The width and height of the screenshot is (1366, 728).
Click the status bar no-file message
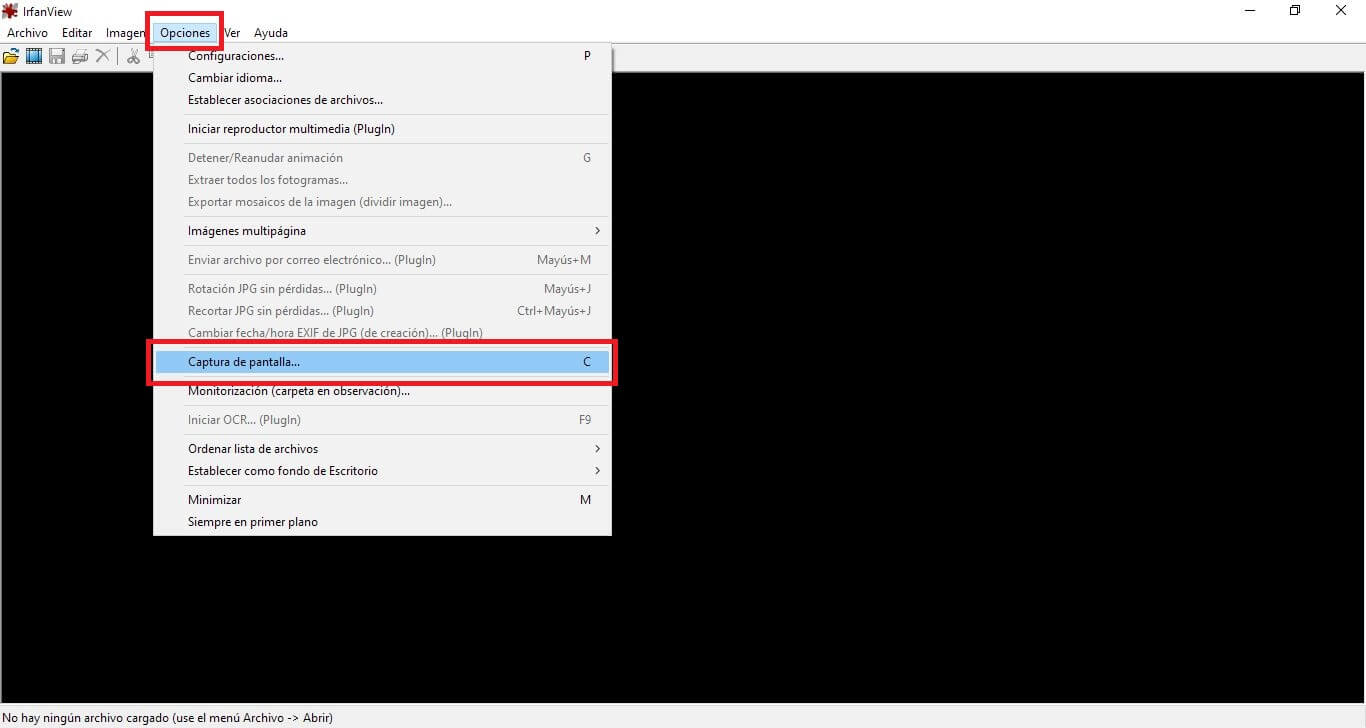pyautogui.click(x=168, y=718)
